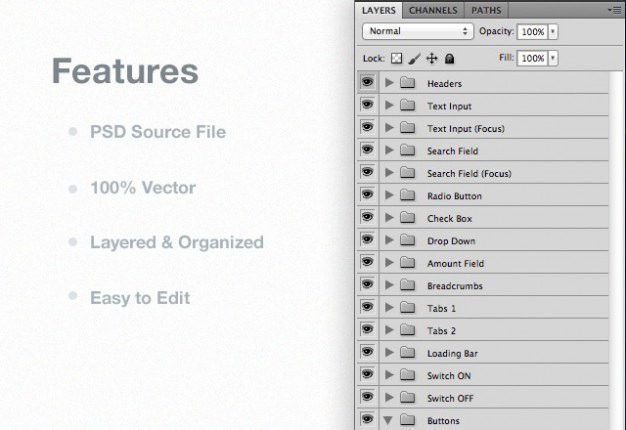
Task: Click the Easy to Edit text
Action: click(x=140, y=298)
